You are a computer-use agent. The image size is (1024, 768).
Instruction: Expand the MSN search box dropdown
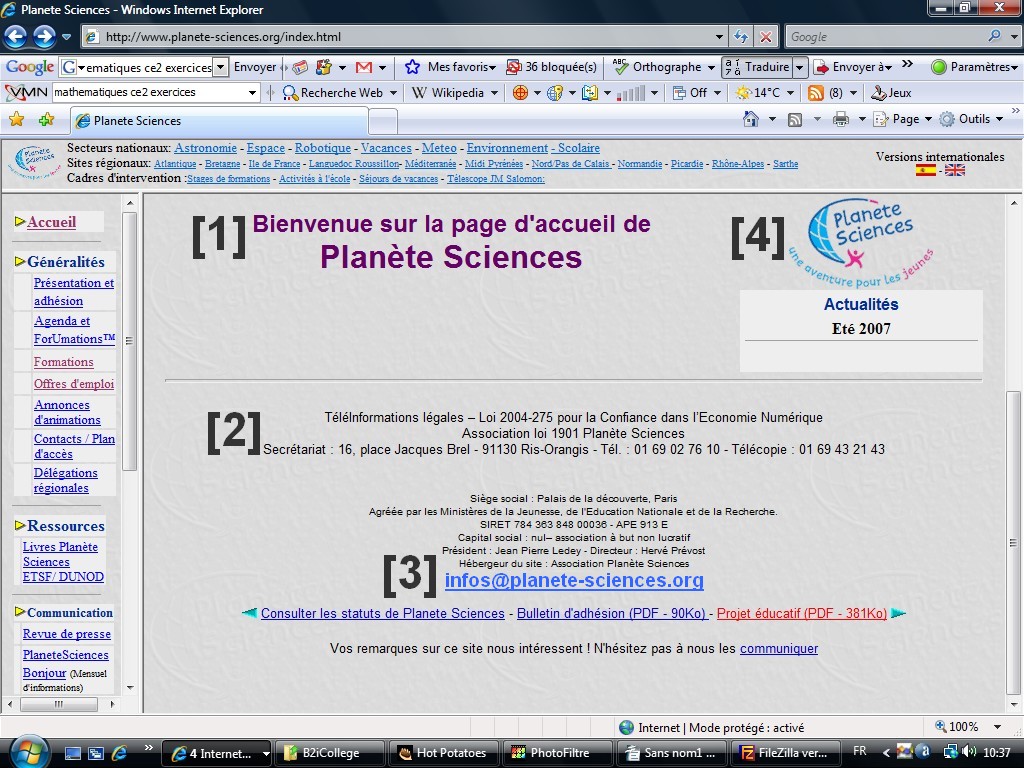tap(253, 93)
